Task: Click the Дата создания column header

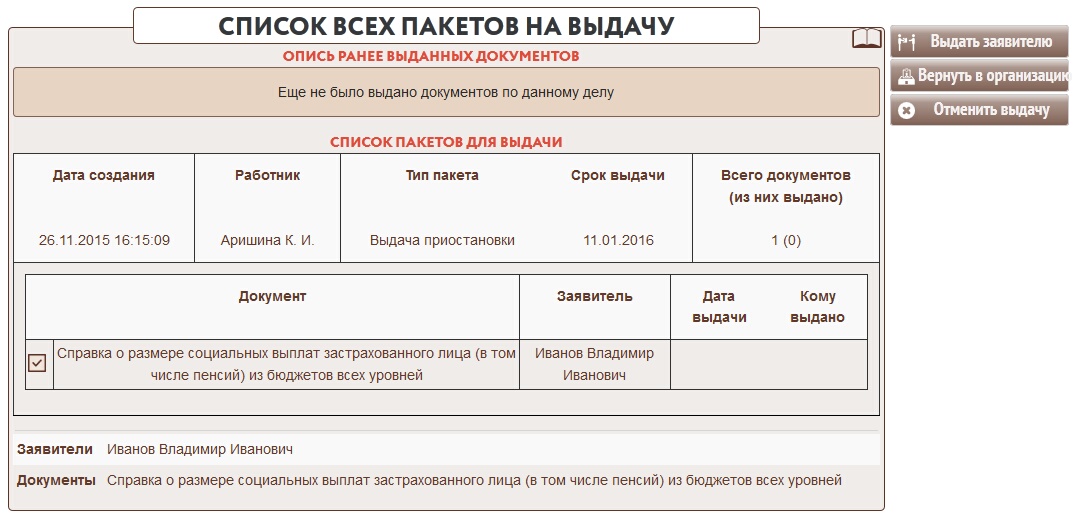Action: click(103, 175)
